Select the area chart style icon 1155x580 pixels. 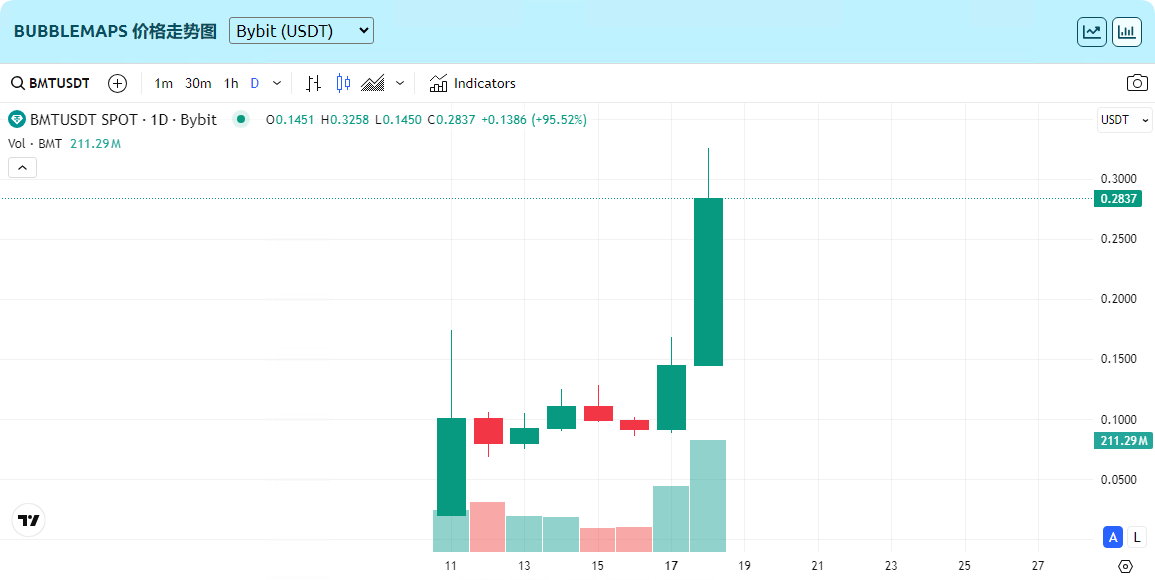point(374,83)
